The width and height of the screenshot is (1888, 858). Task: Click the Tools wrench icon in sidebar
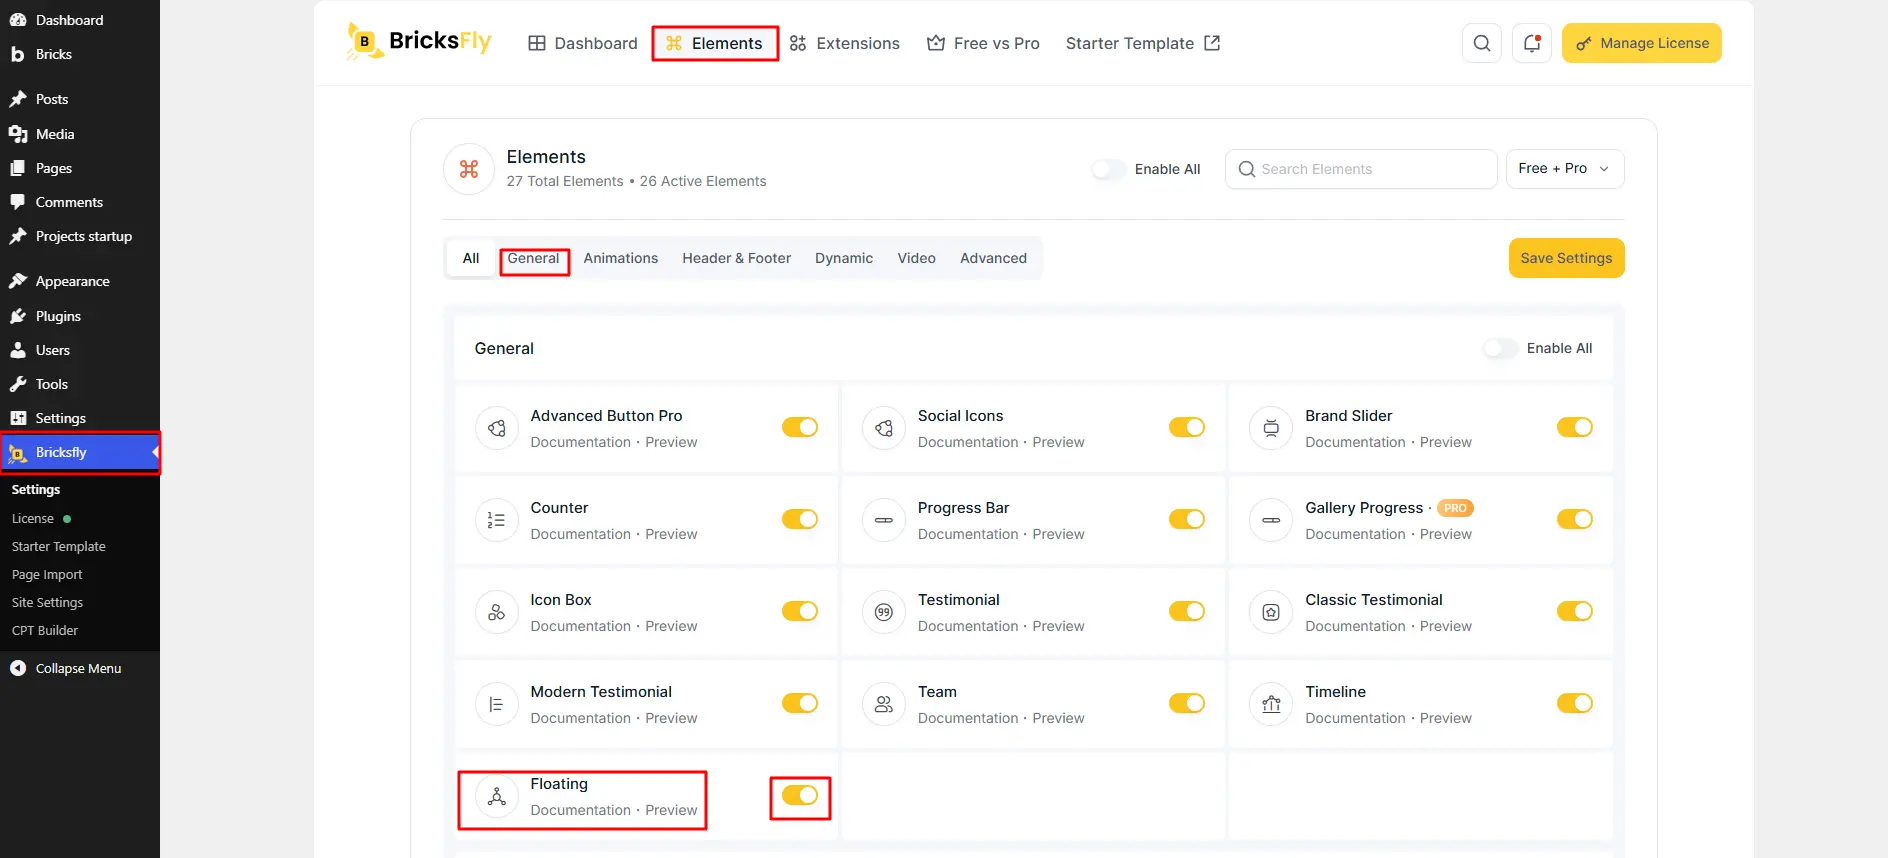point(18,384)
